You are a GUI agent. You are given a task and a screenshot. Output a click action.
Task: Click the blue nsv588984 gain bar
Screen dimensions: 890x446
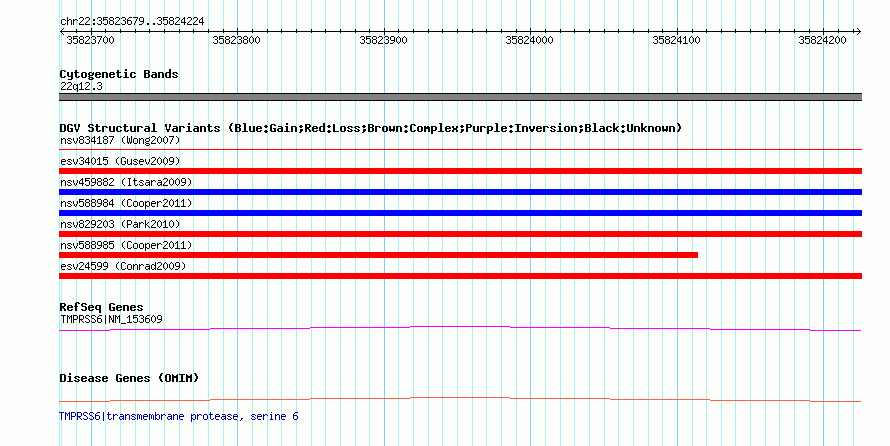(460, 213)
